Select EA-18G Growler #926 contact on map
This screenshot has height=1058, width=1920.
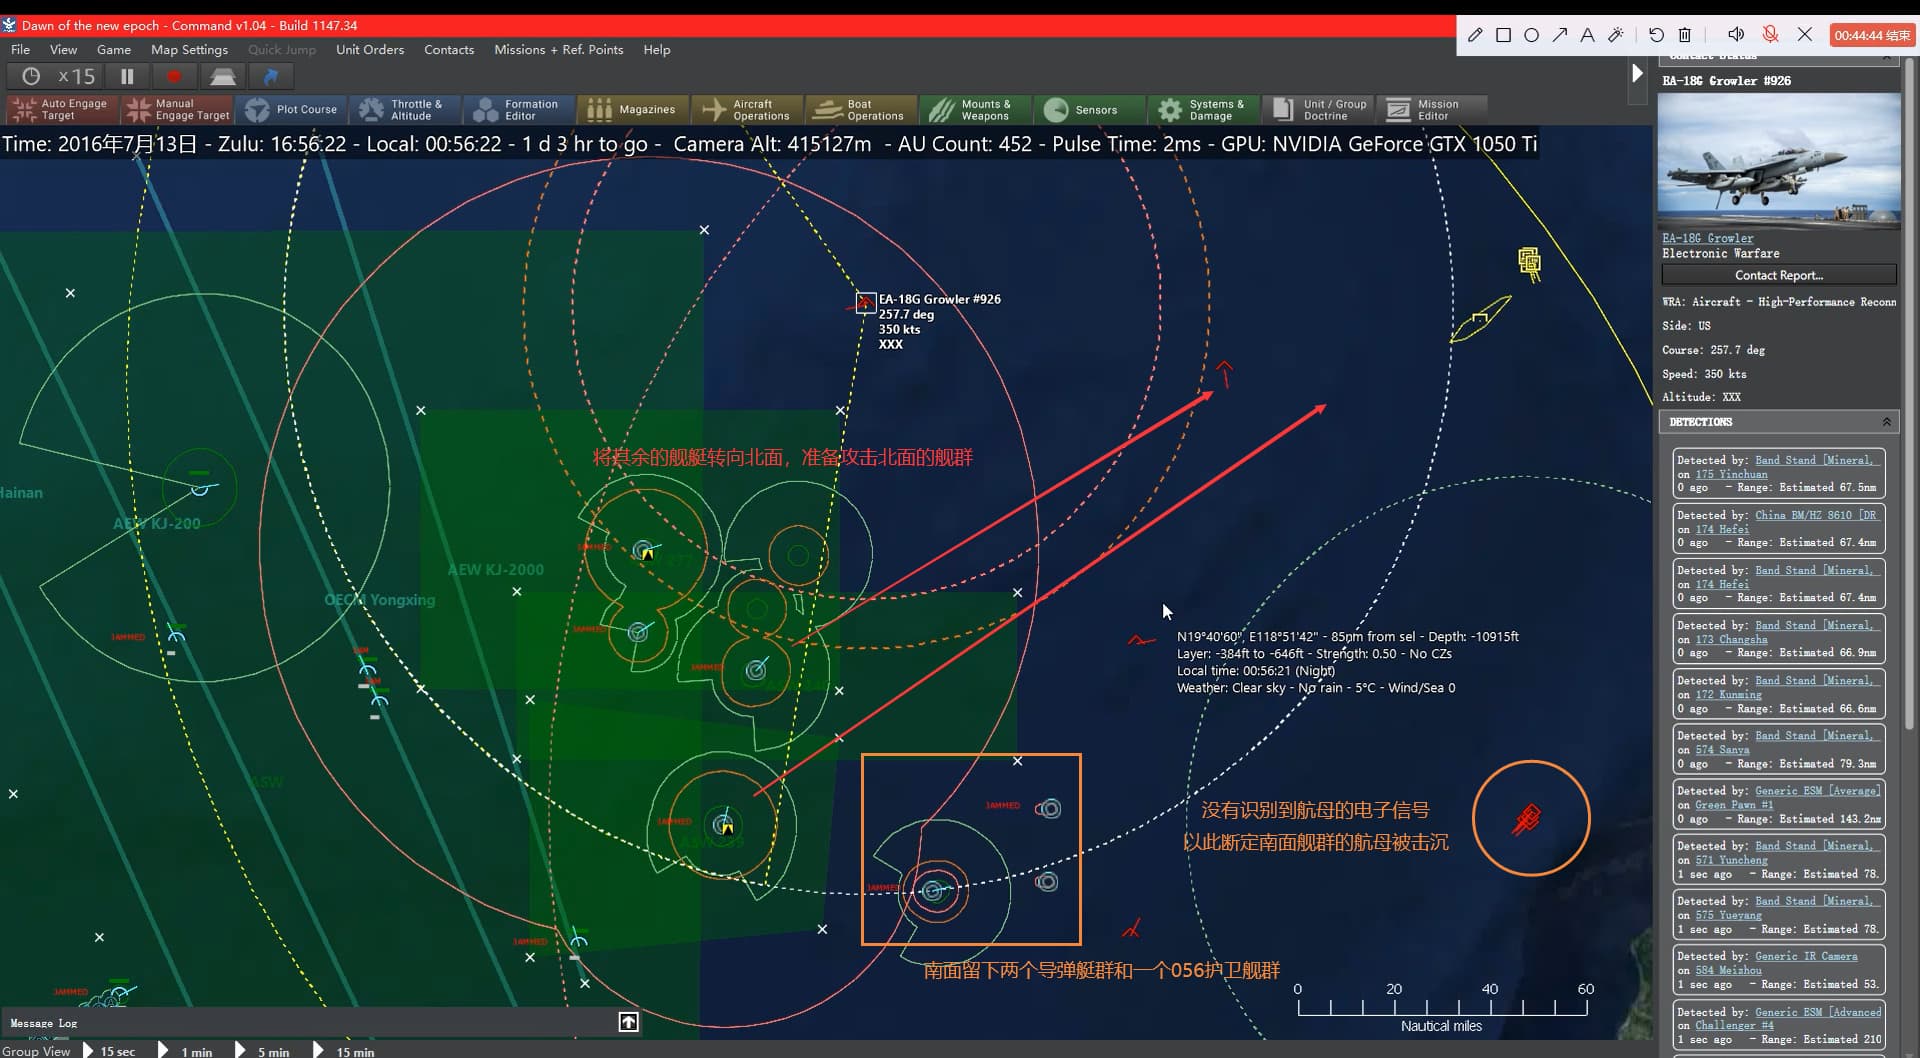click(865, 302)
